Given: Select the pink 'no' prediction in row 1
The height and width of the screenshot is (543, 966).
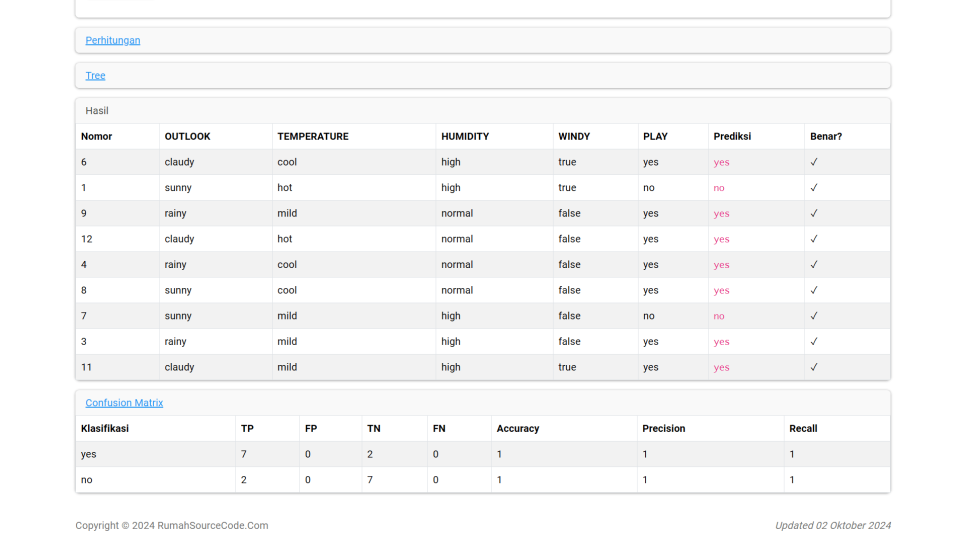Looking at the screenshot, I should click(x=719, y=188).
